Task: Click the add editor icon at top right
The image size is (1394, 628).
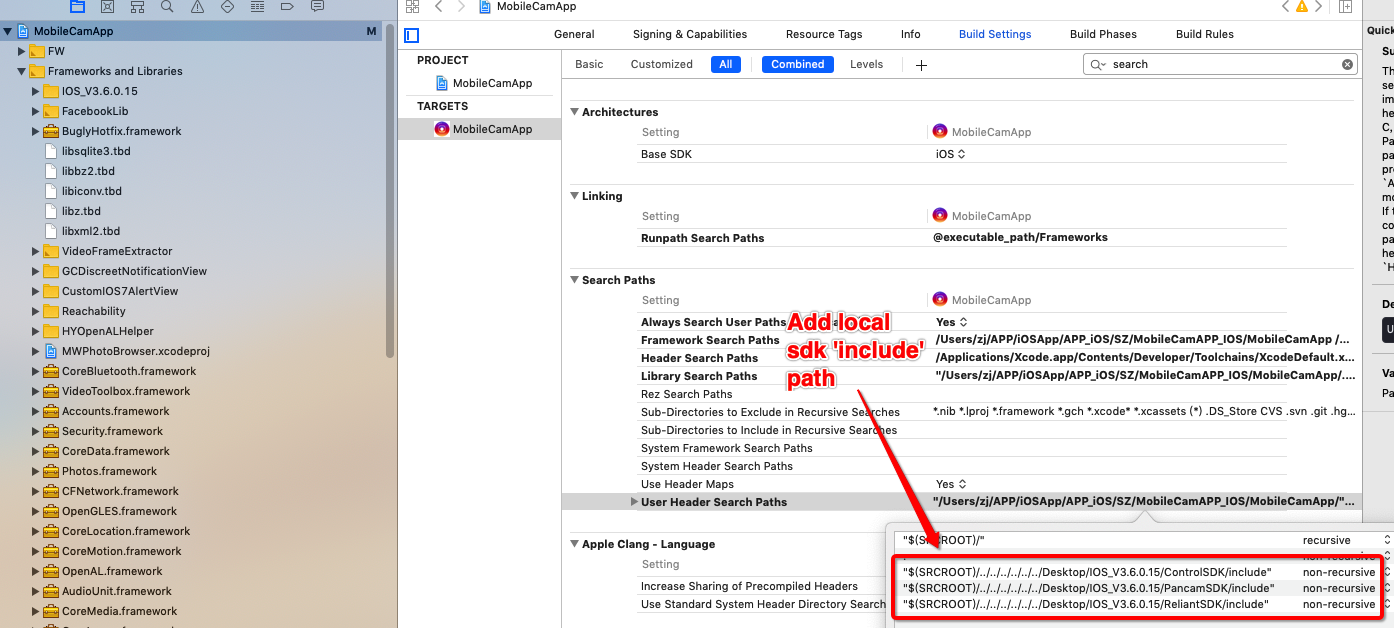Action: [1346, 6]
